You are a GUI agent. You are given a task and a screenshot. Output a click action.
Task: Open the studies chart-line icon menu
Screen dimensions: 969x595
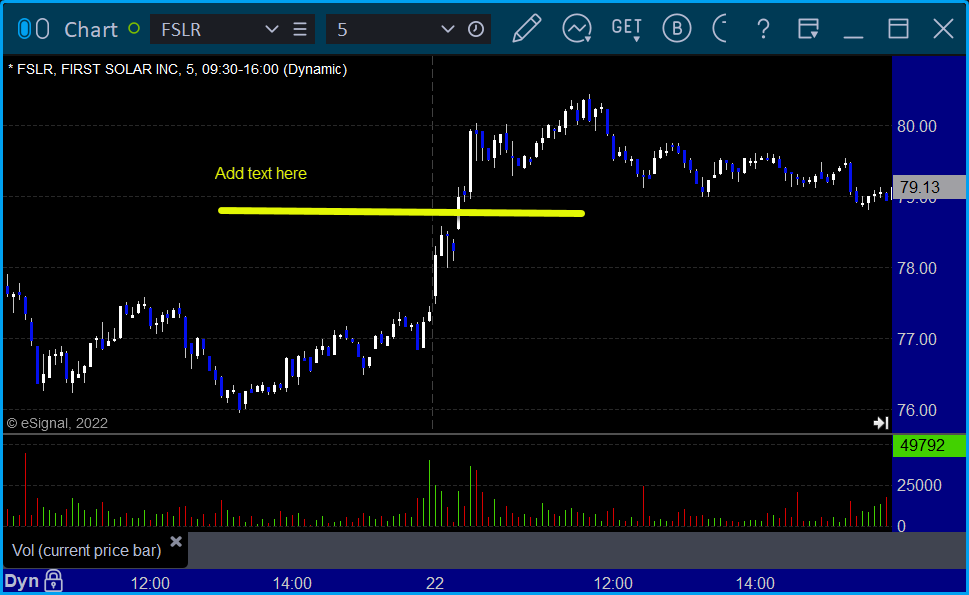pos(577,28)
